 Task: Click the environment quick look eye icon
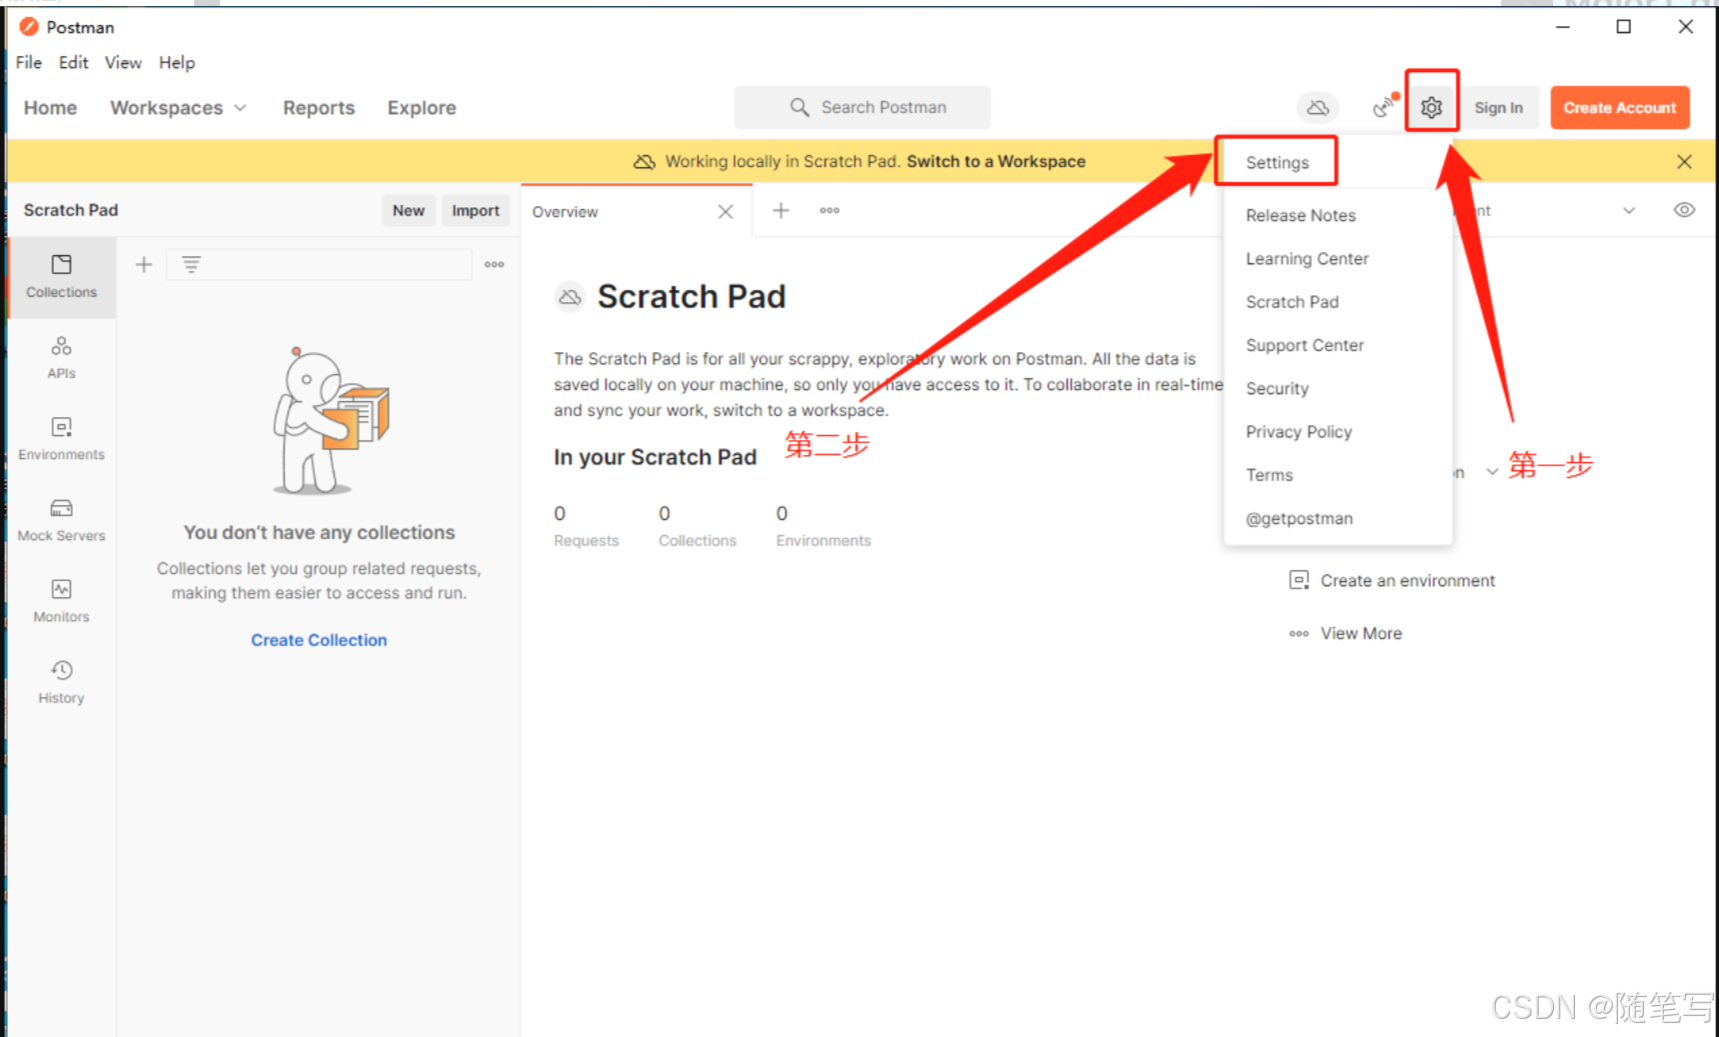(1684, 210)
